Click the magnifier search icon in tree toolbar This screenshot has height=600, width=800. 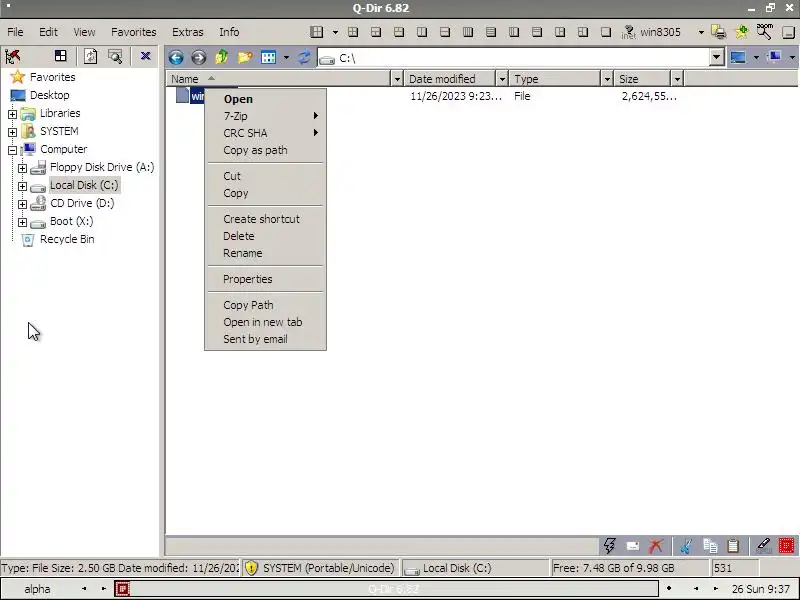click(115, 56)
